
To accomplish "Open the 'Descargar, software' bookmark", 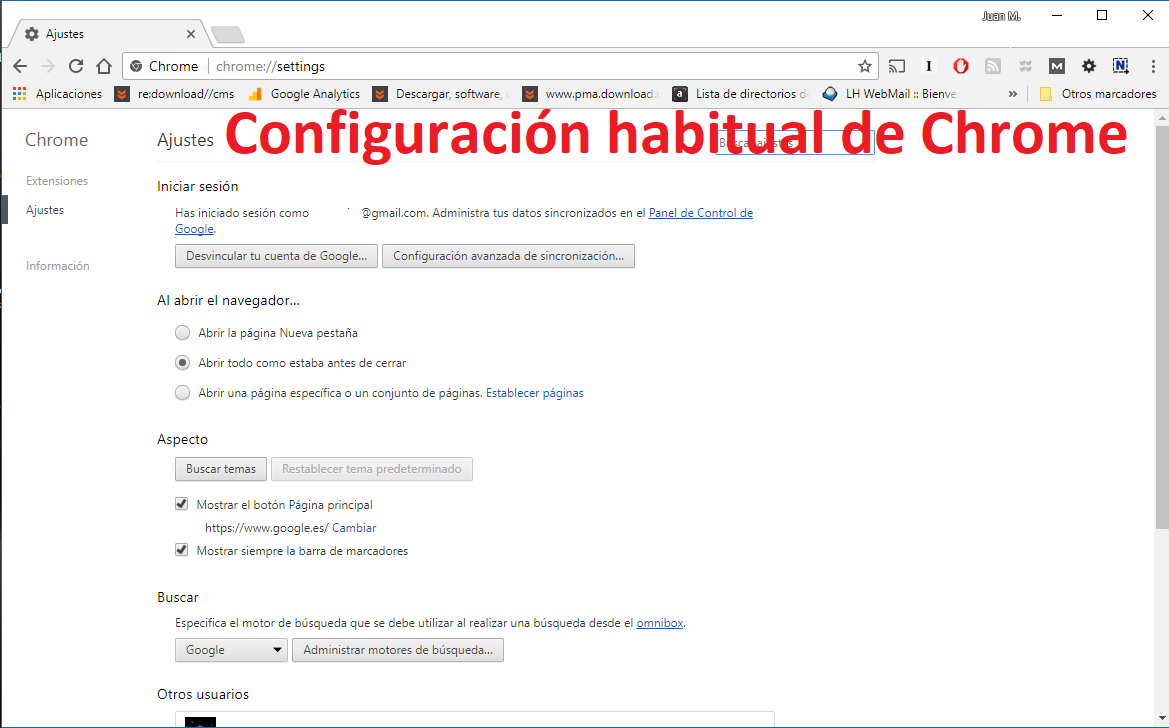I will click(441, 94).
